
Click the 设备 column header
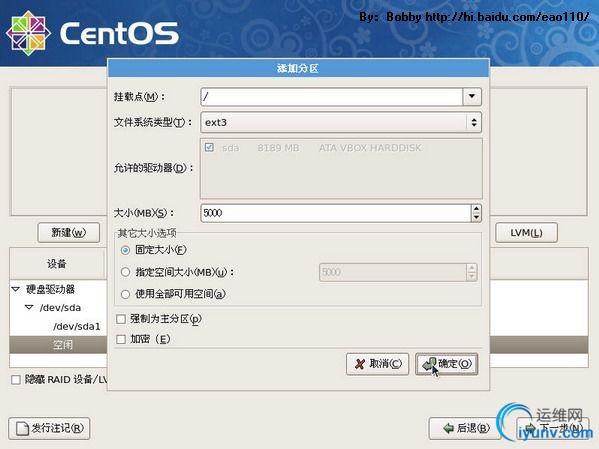coord(57,264)
